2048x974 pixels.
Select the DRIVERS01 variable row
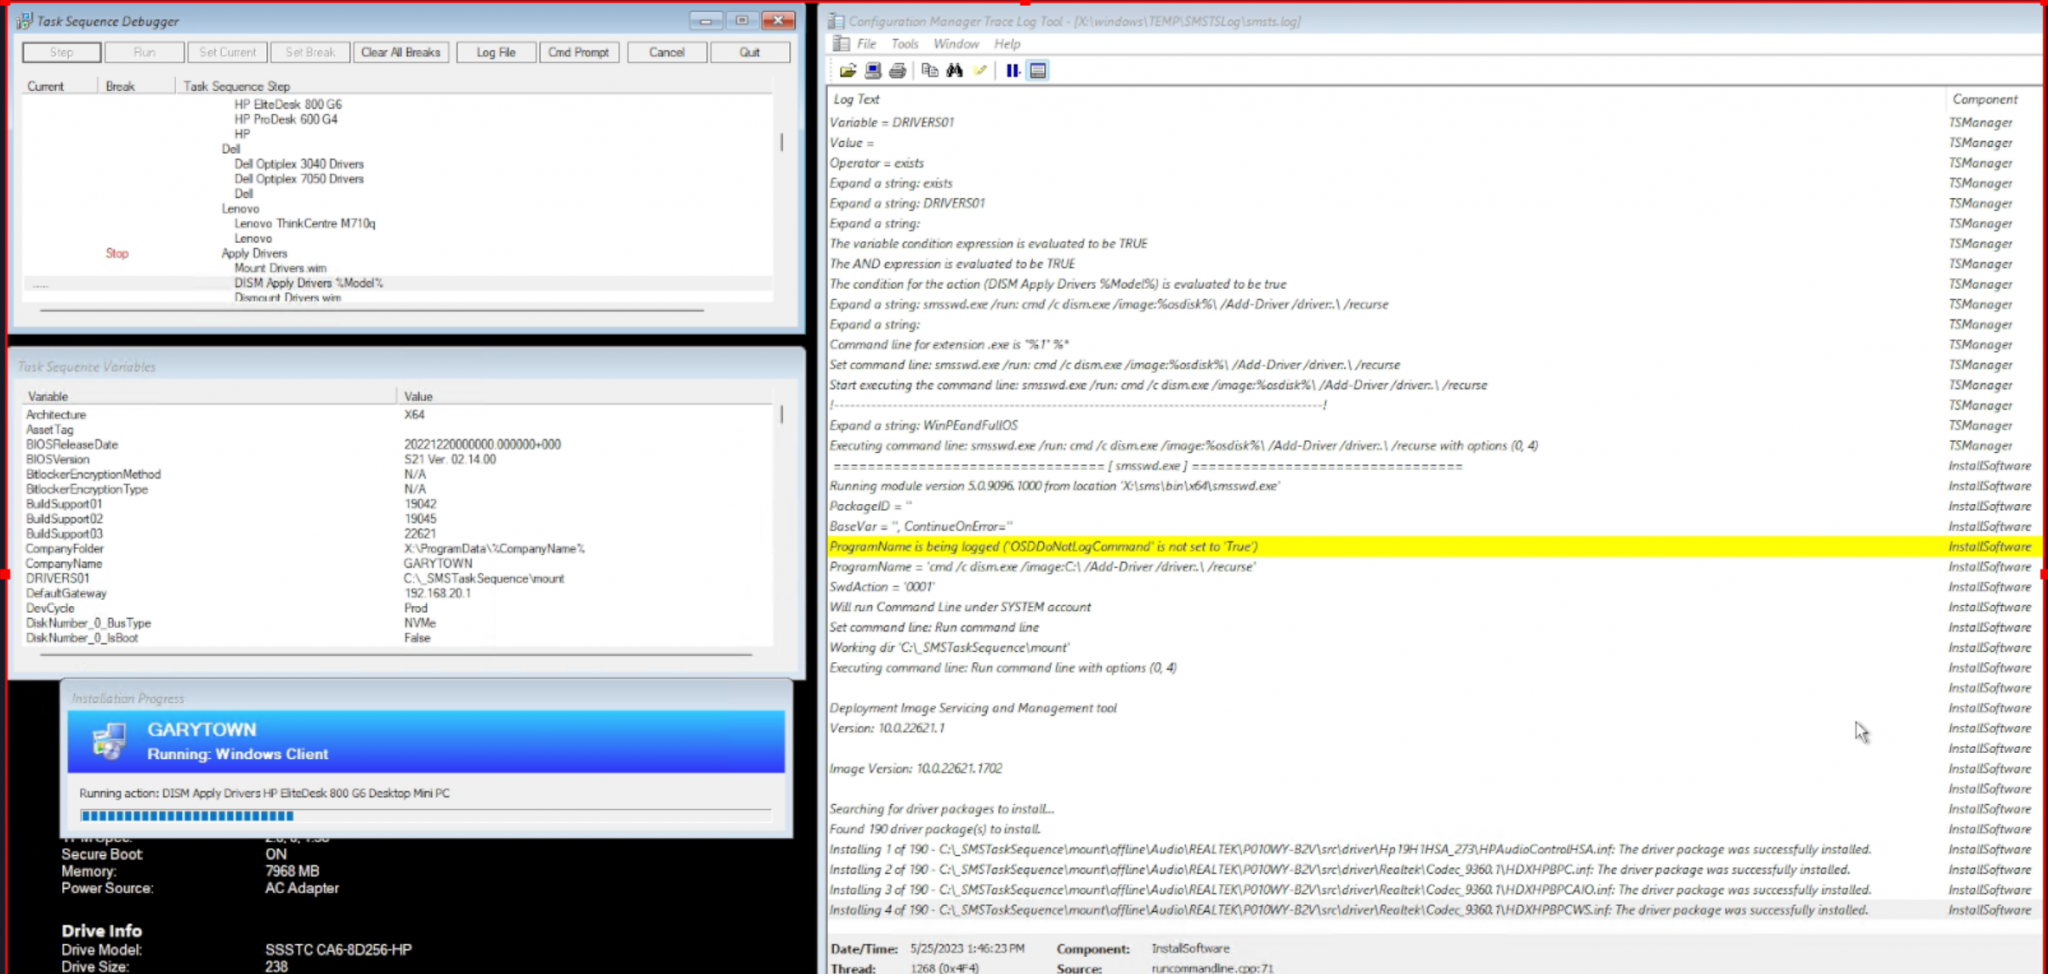[x=200, y=578]
